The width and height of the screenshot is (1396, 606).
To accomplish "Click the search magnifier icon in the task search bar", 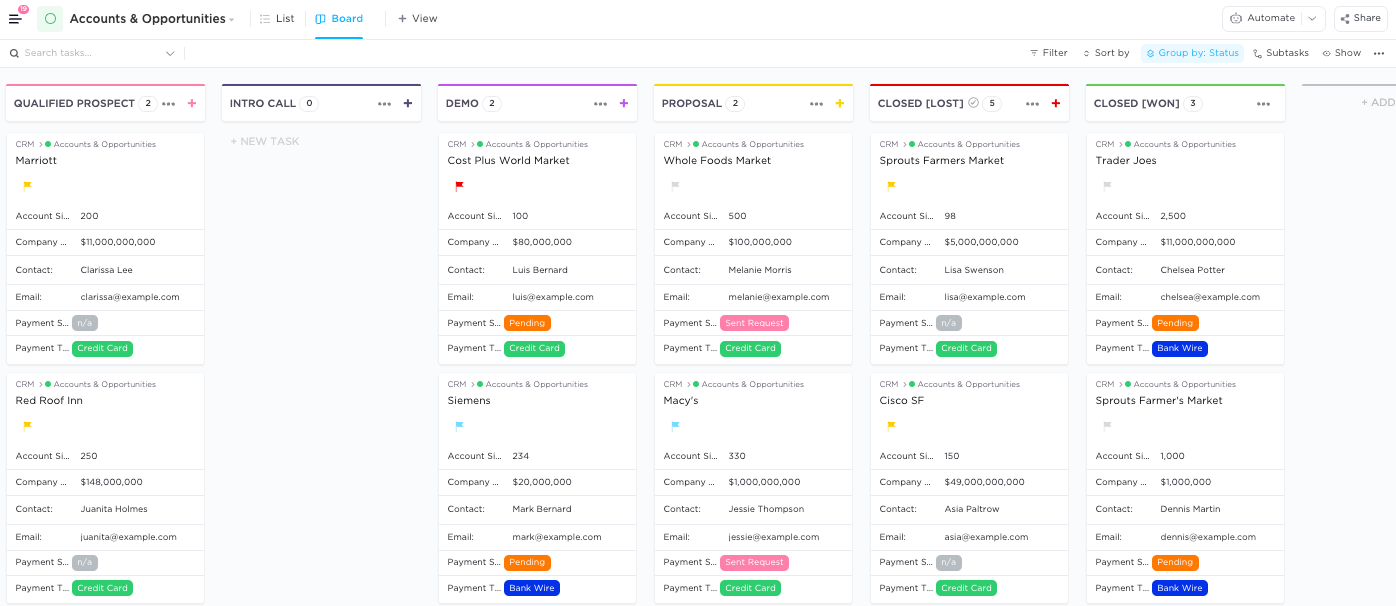I will (x=13, y=52).
